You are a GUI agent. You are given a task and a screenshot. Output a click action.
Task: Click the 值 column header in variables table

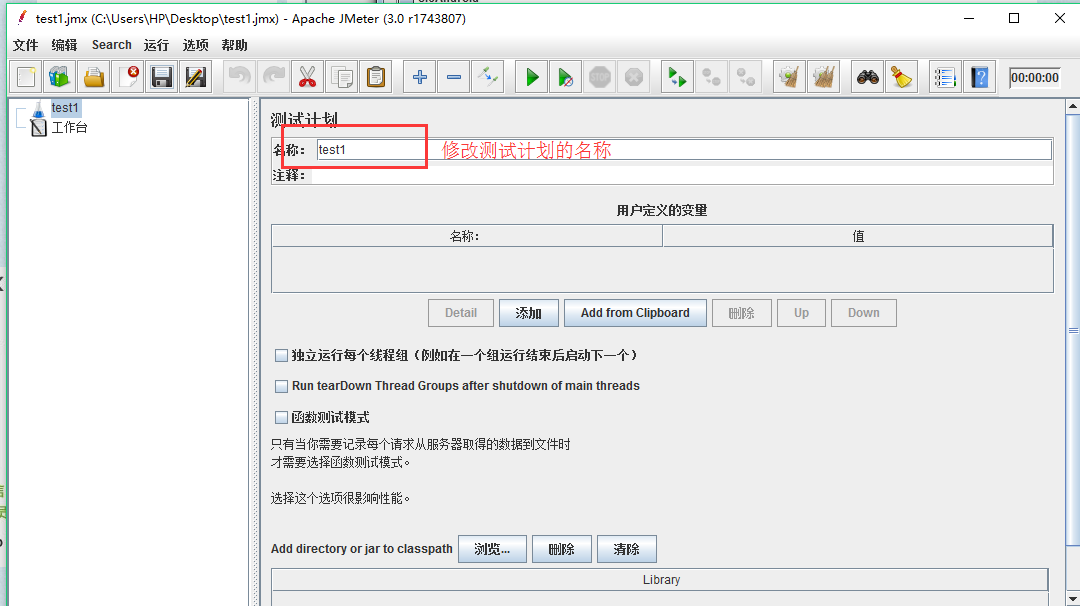pos(858,236)
